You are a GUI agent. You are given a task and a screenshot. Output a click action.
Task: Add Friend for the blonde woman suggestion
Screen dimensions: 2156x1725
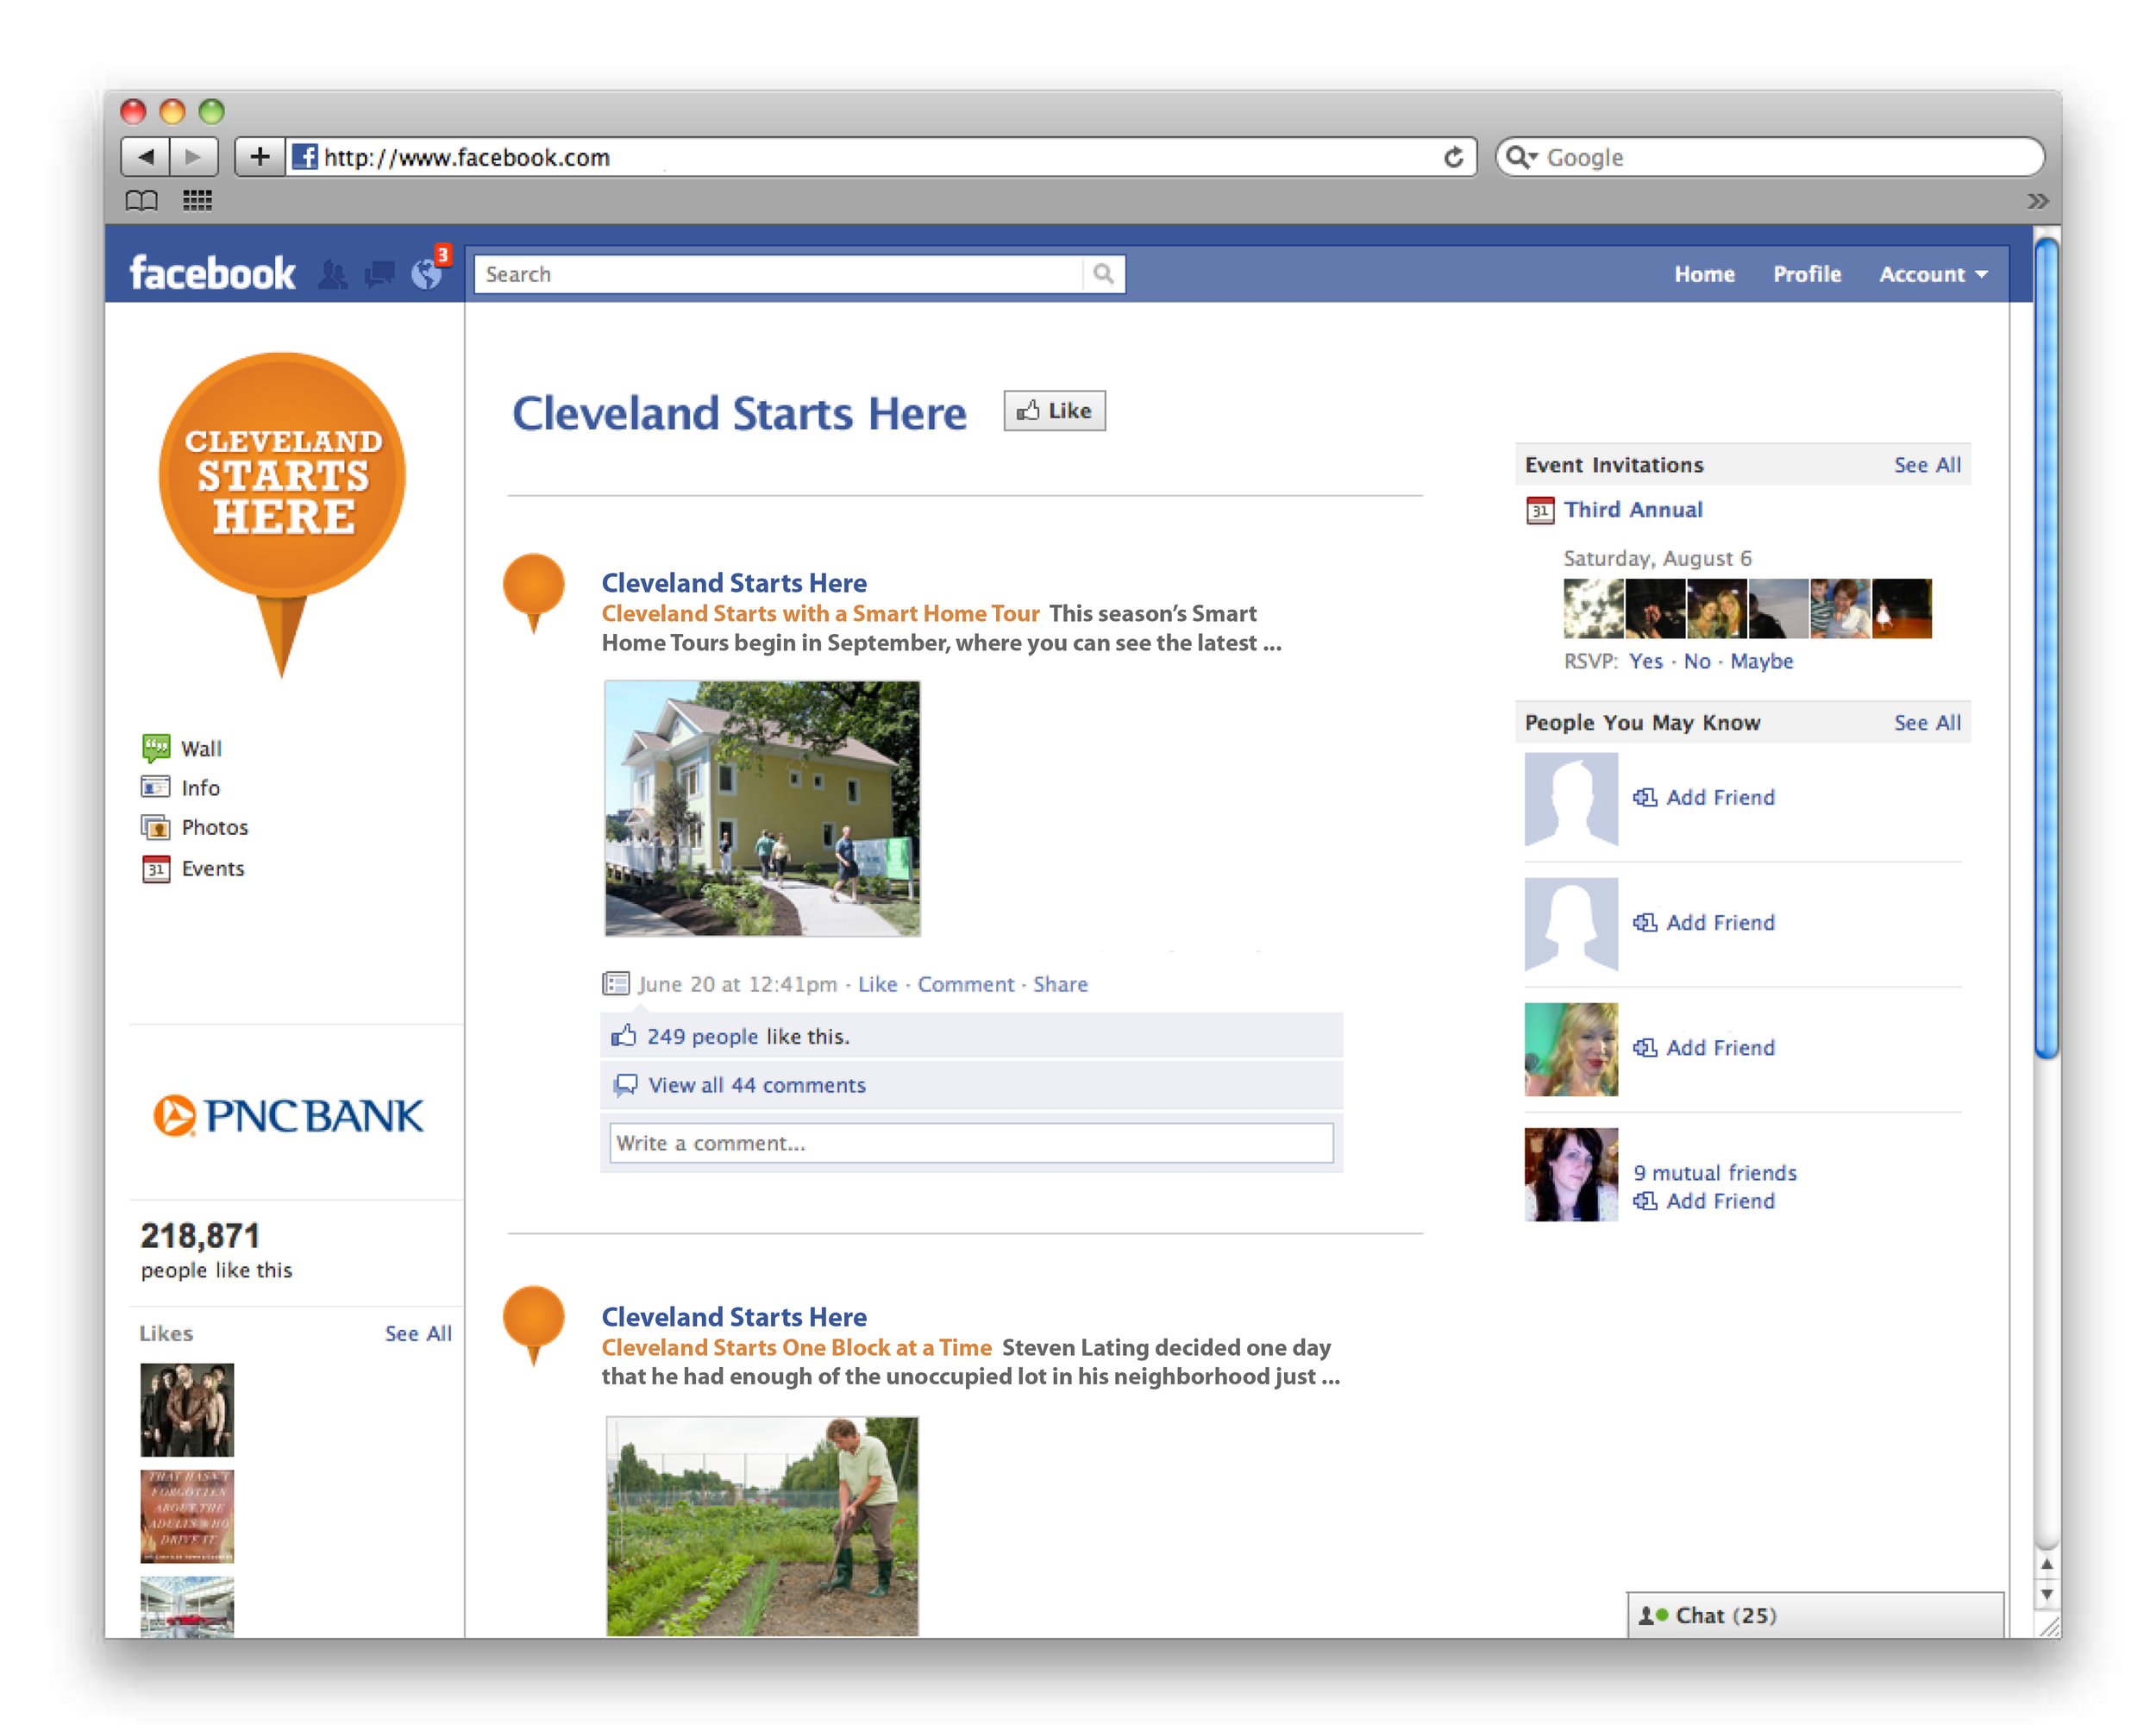(x=1704, y=1047)
